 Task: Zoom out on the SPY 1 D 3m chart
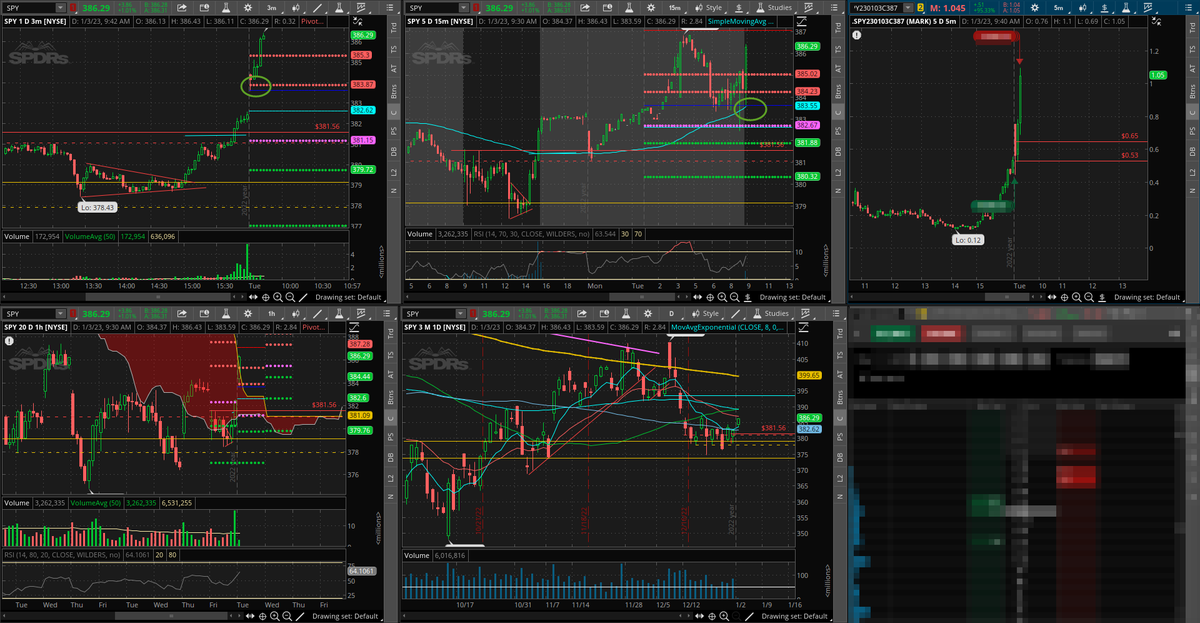(x=290, y=297)
